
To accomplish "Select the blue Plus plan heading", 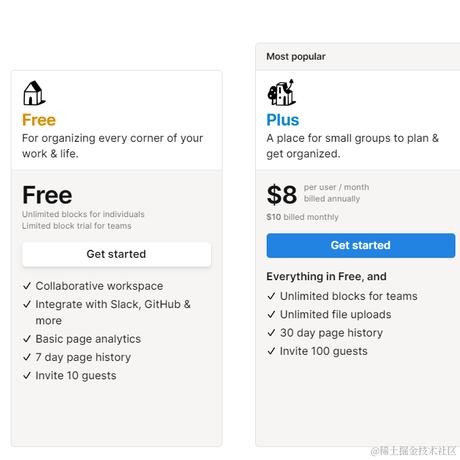I will [x=283, y=120].
